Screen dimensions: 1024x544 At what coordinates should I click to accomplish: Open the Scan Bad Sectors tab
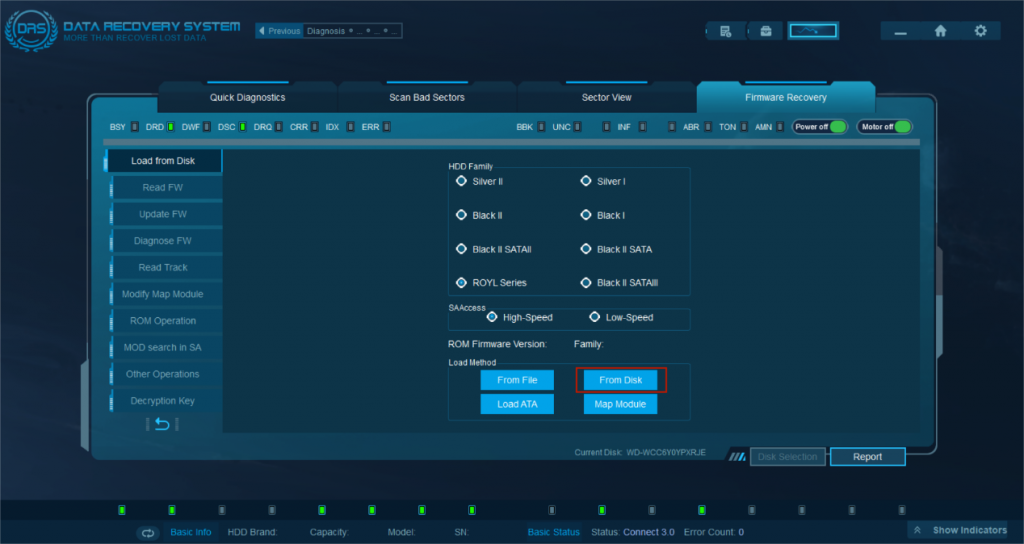(426, 98)
